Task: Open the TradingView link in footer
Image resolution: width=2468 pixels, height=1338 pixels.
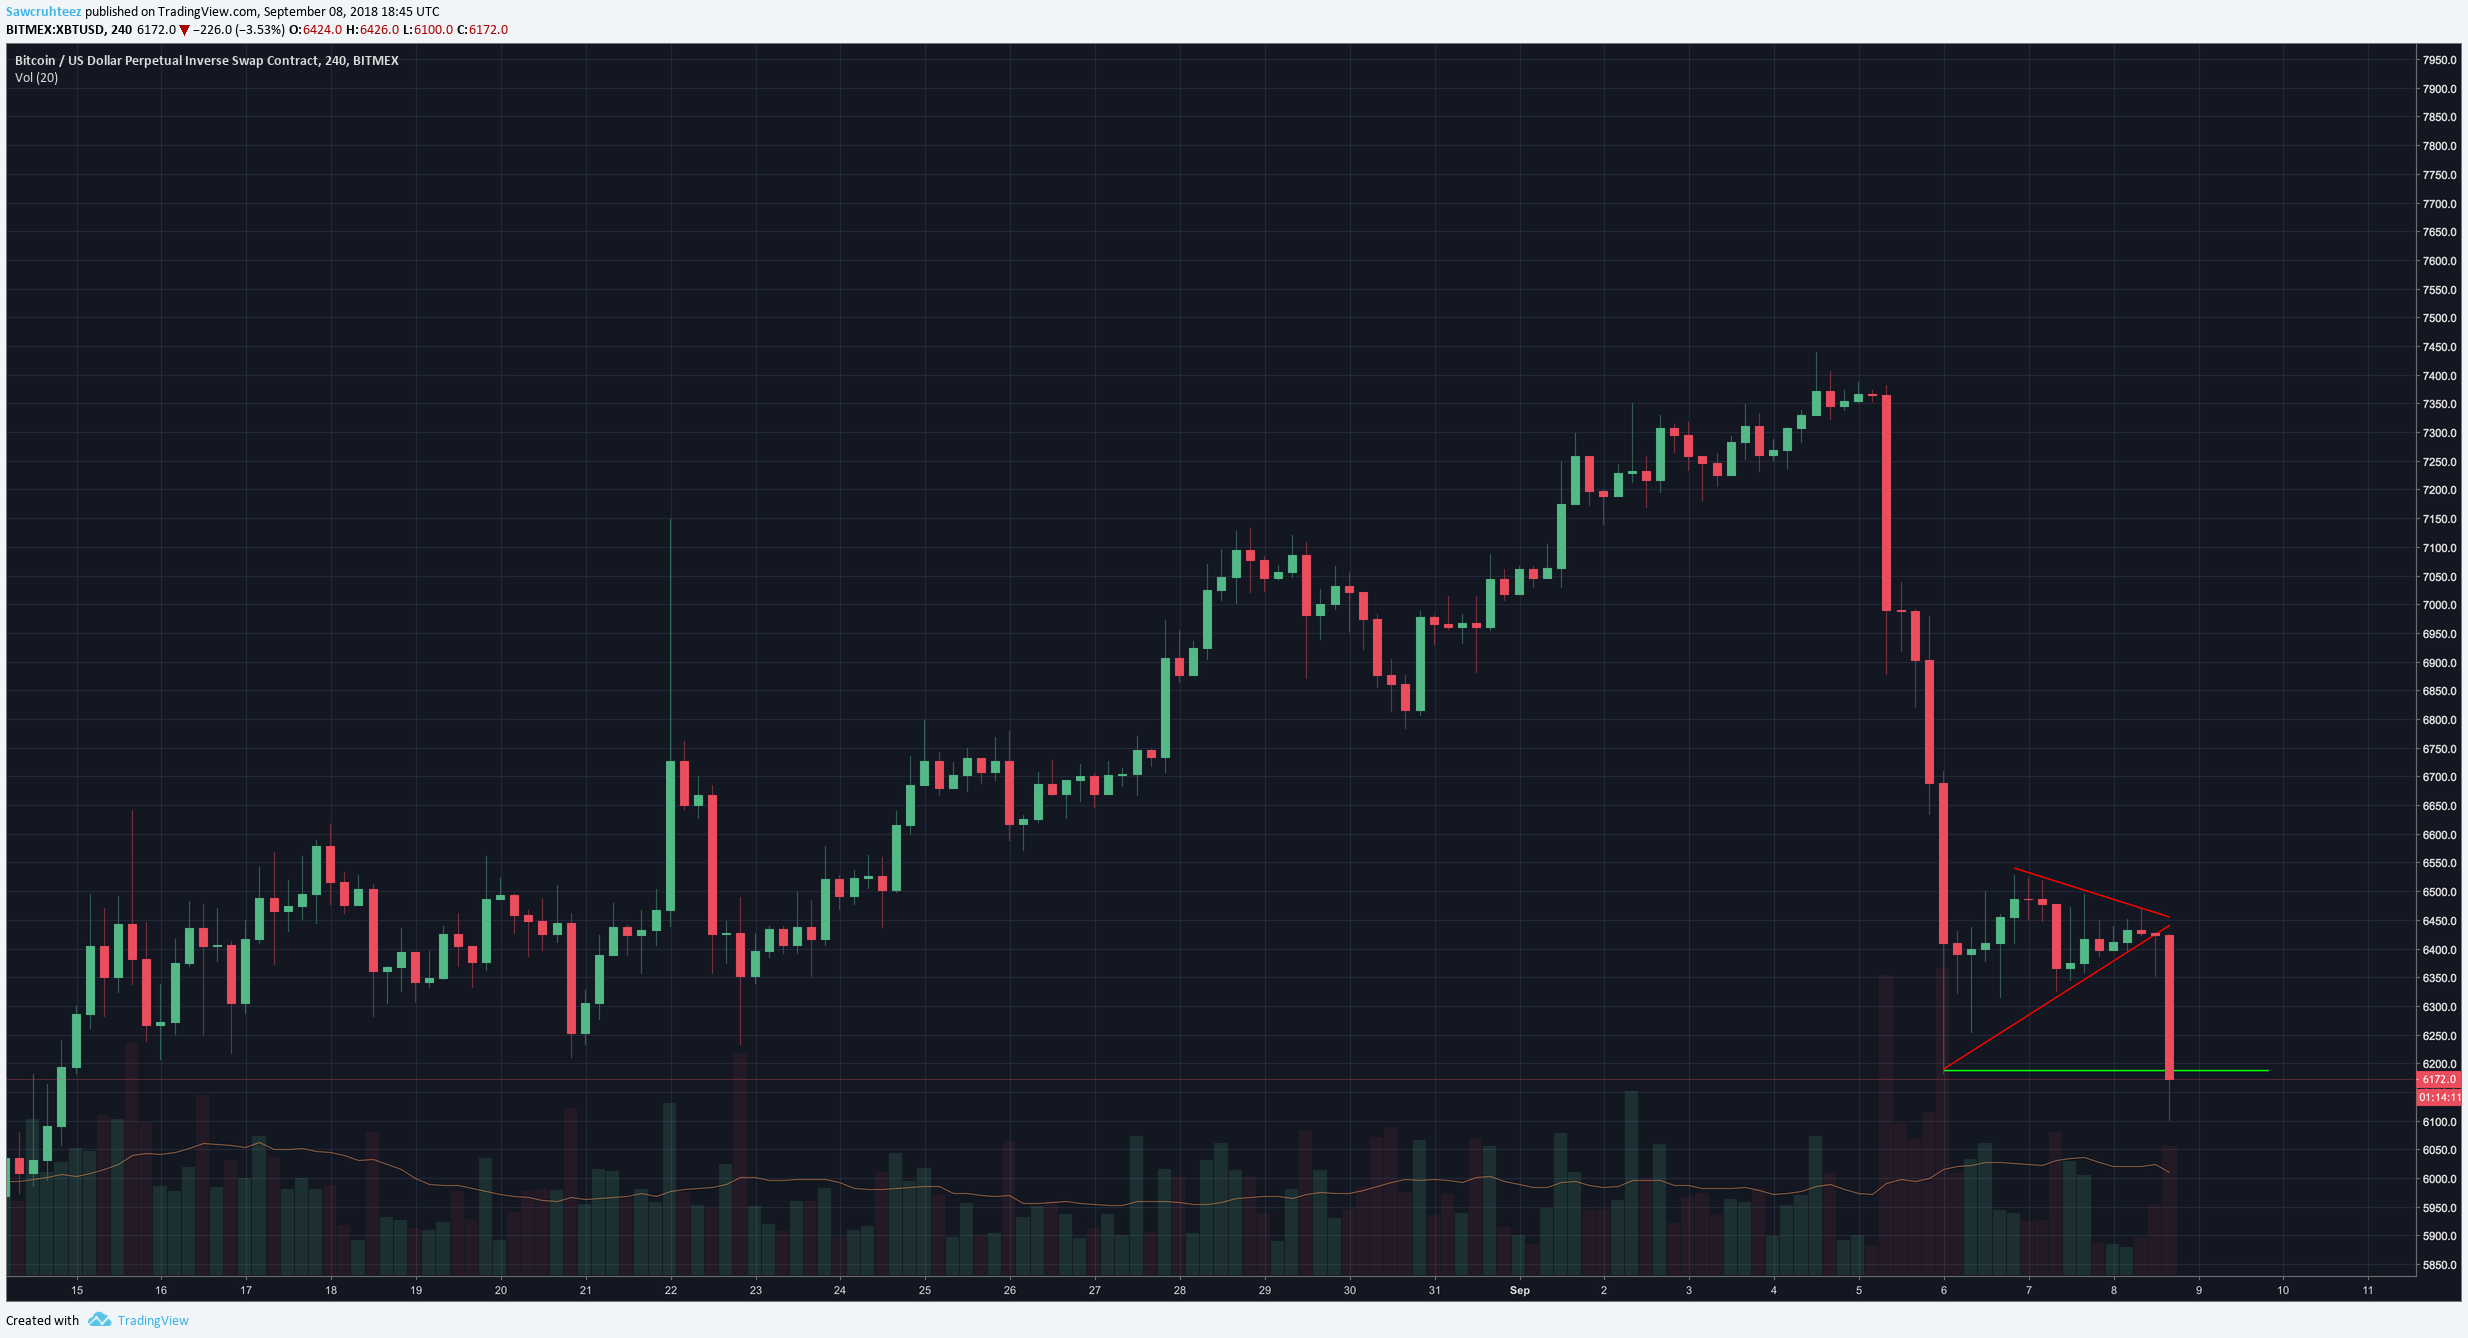Action: (153, 1320)
